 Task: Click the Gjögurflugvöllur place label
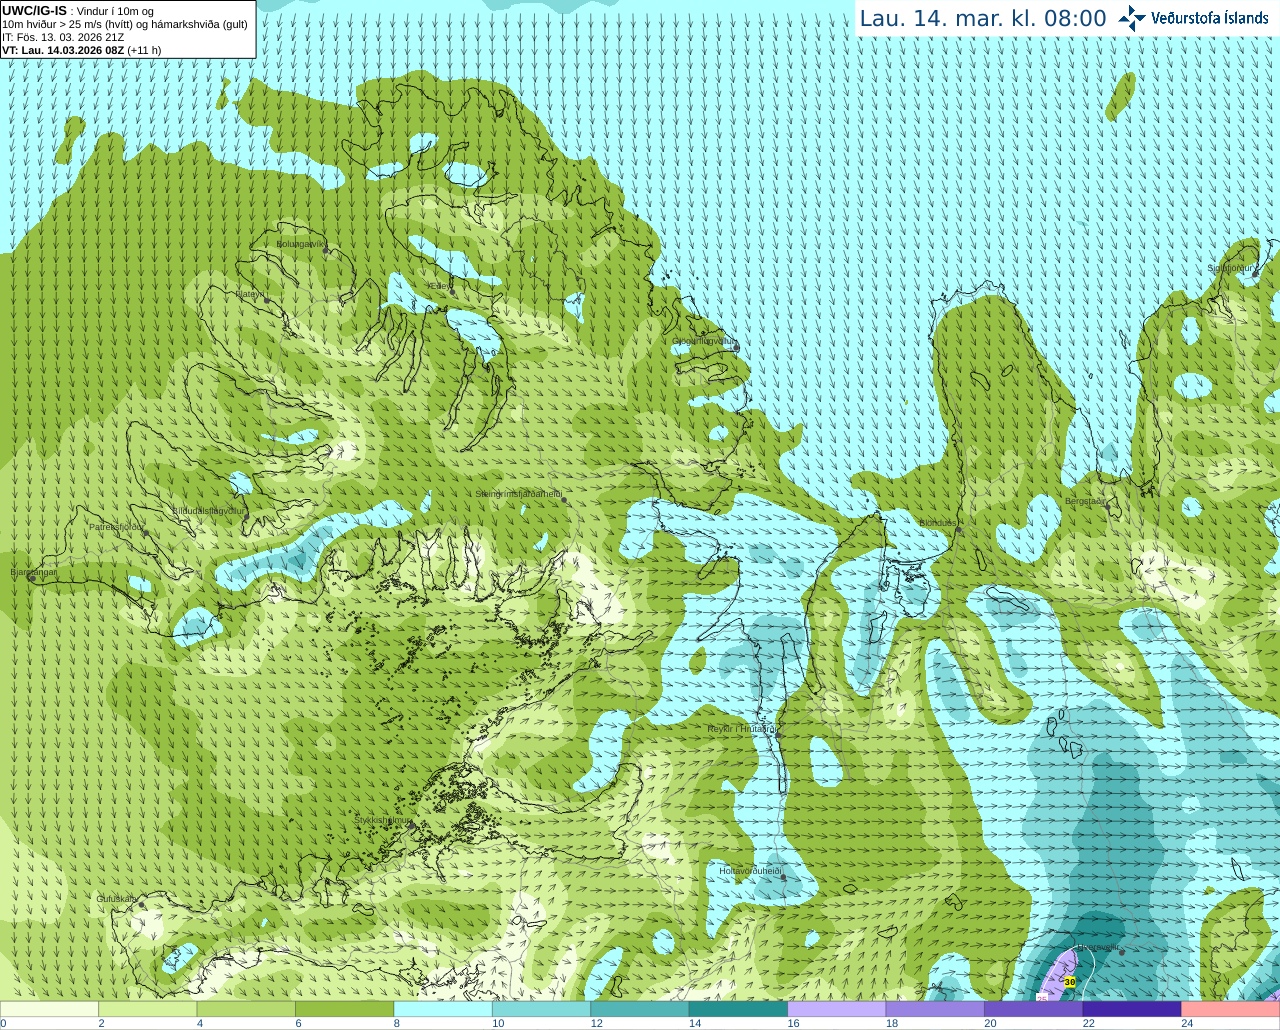(704, 341)
